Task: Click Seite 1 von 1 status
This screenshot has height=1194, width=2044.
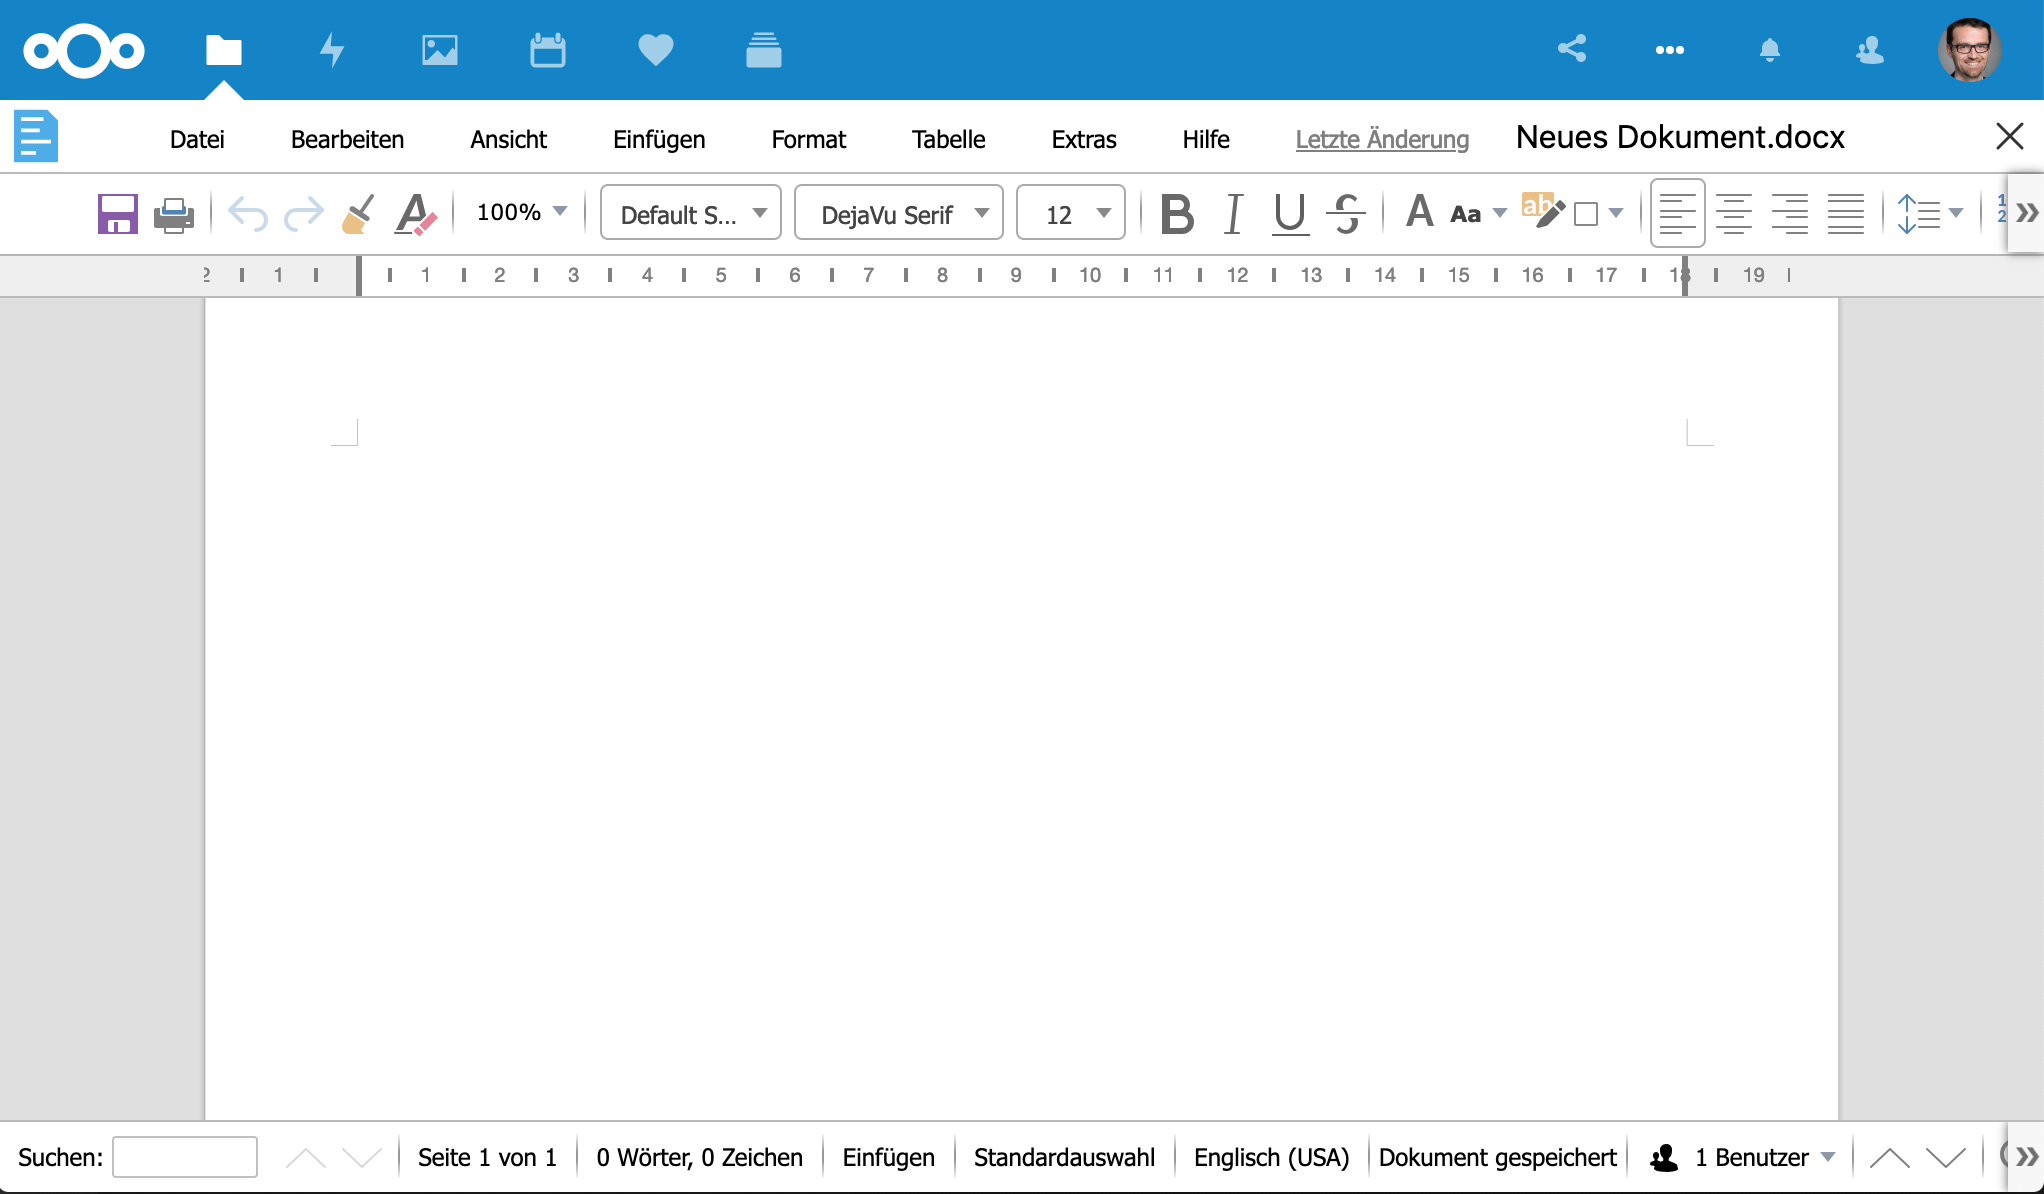Action: tap(487, 1158)
